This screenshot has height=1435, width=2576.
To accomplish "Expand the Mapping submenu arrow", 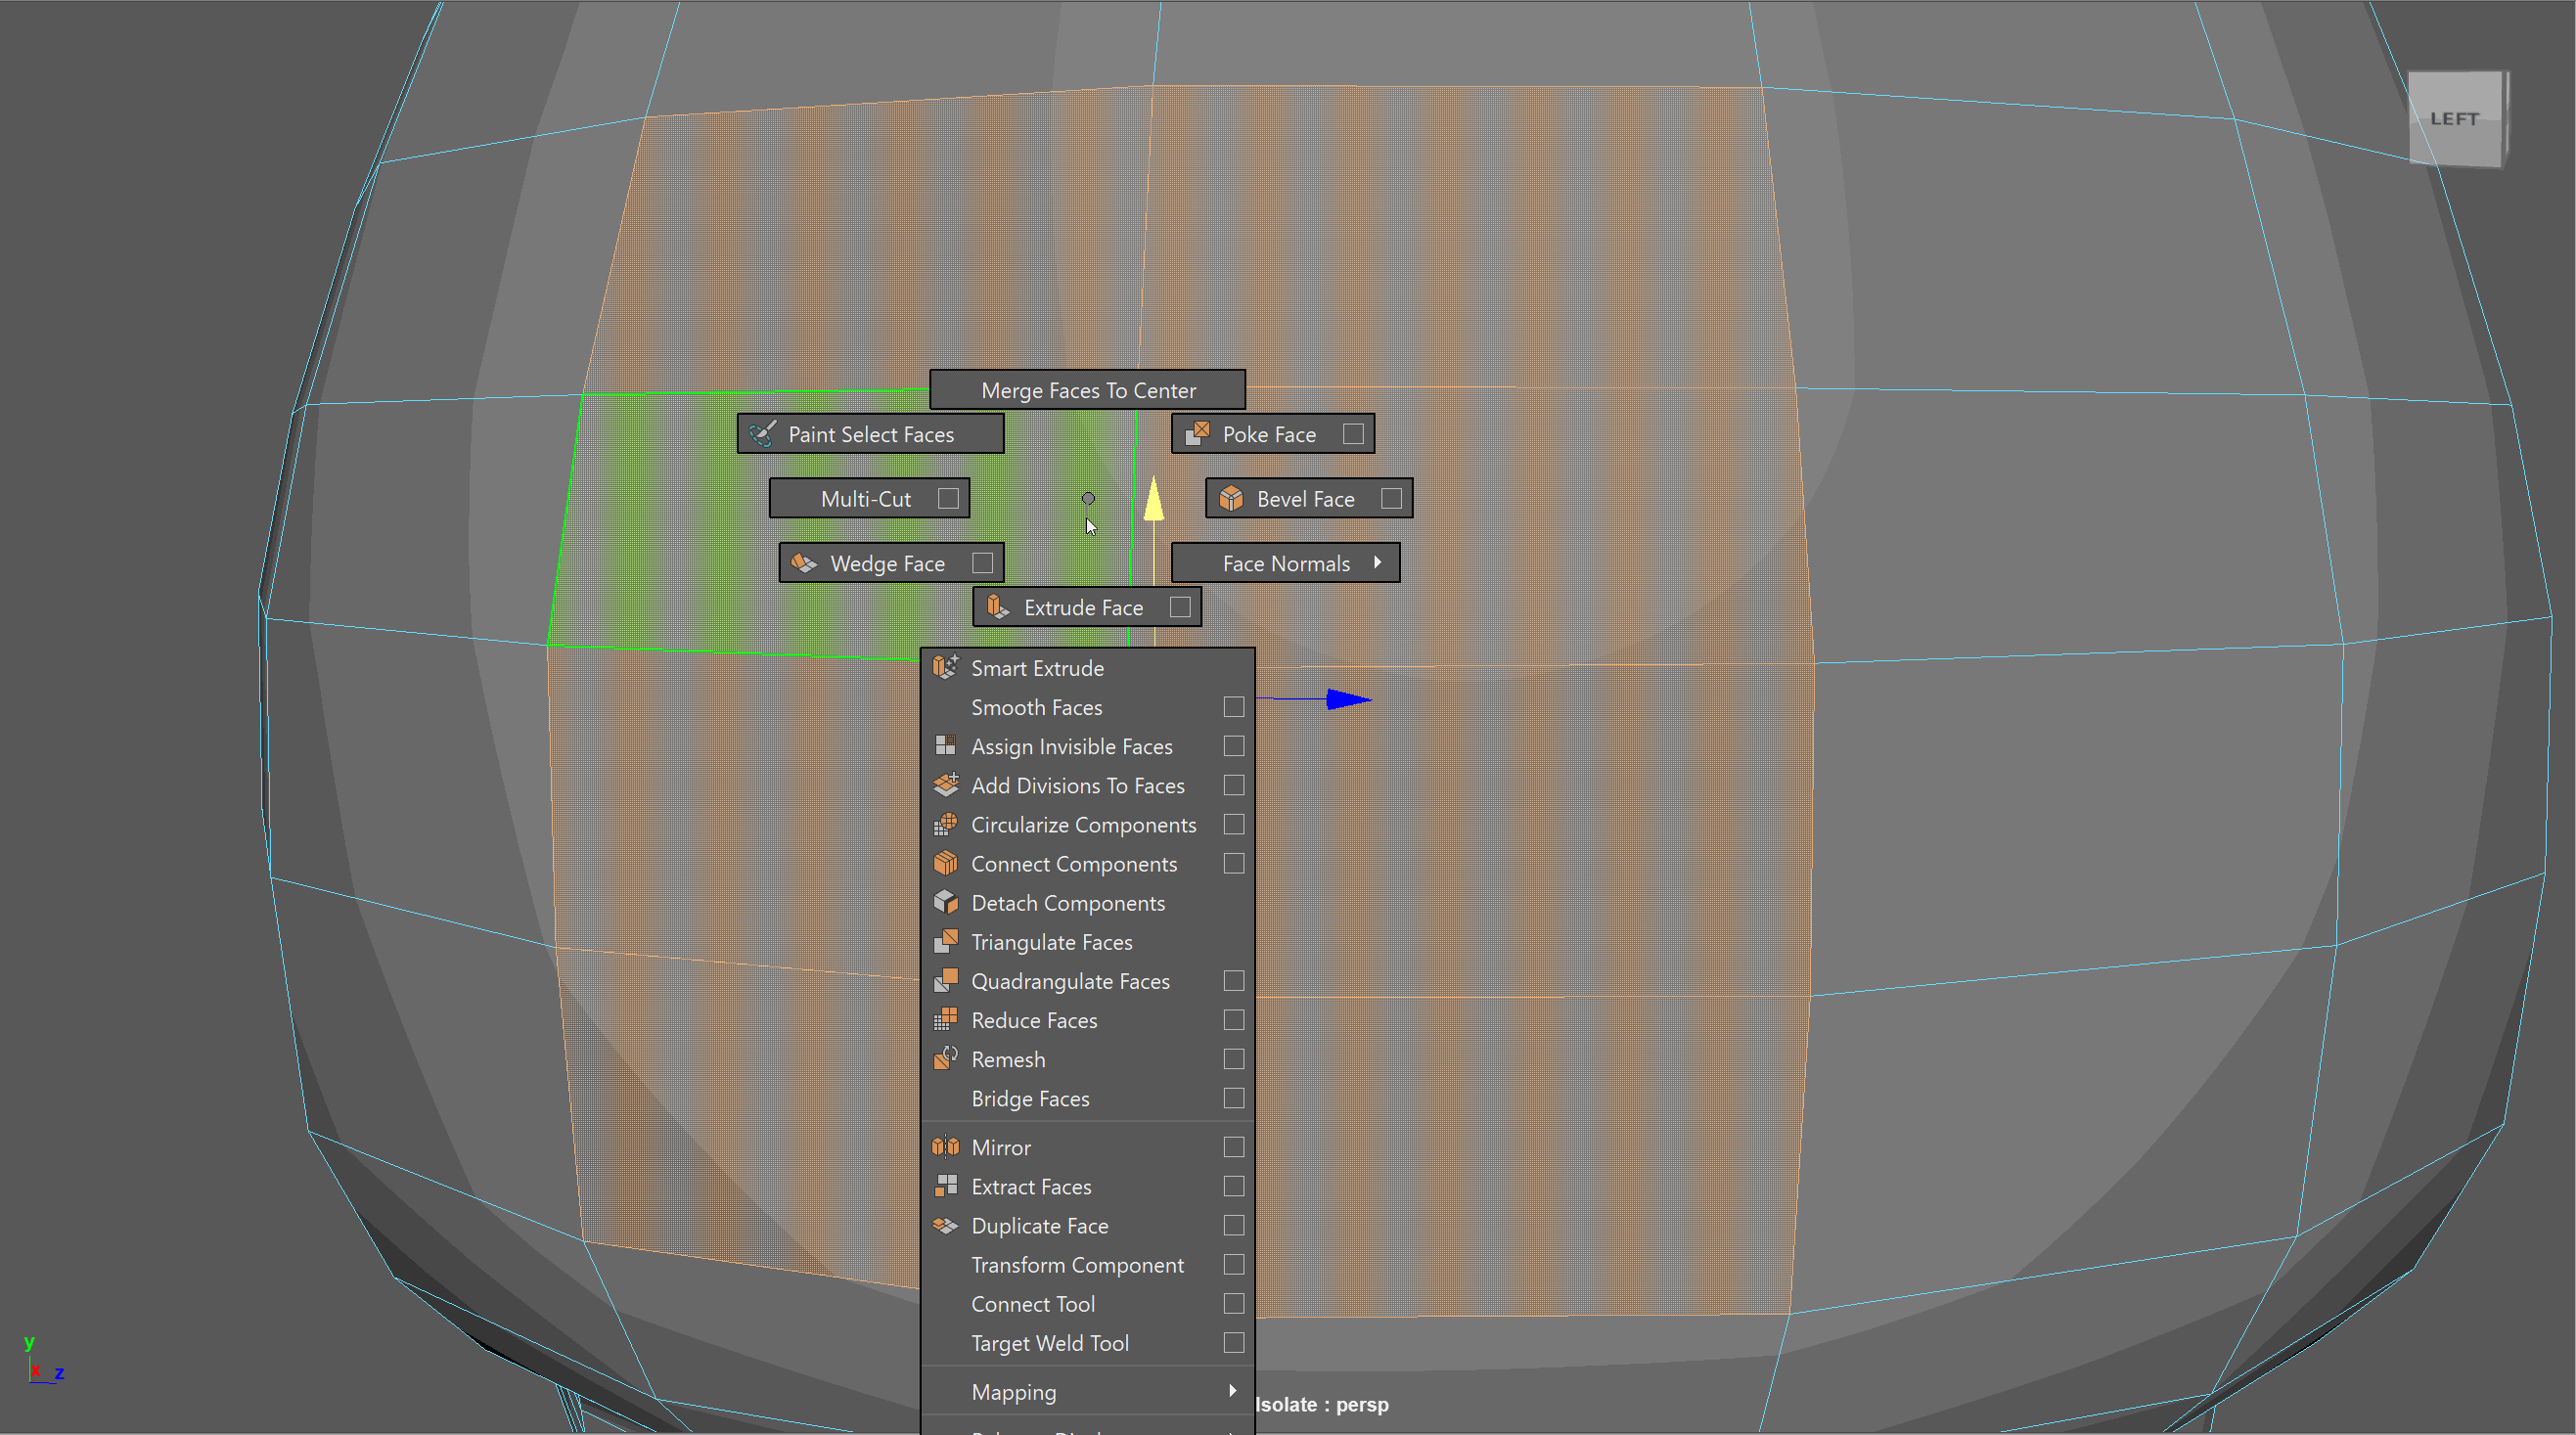I will pyautogui.click(x=1232, y=1390).
